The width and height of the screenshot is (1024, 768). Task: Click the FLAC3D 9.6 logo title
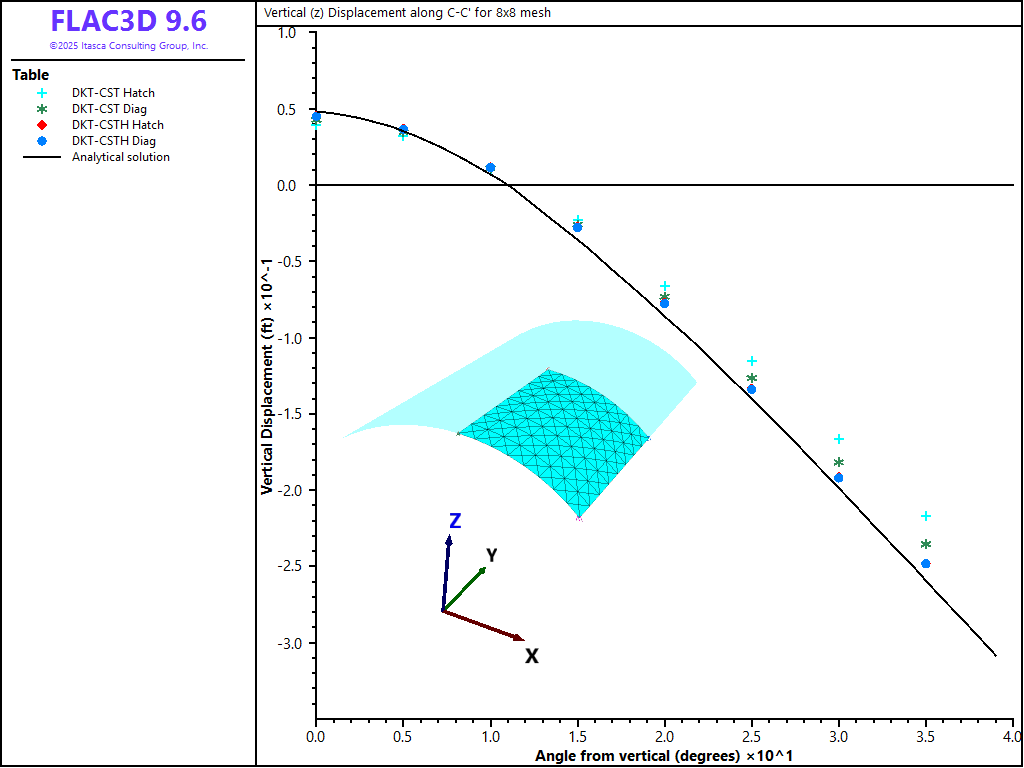tap(128, 22)
